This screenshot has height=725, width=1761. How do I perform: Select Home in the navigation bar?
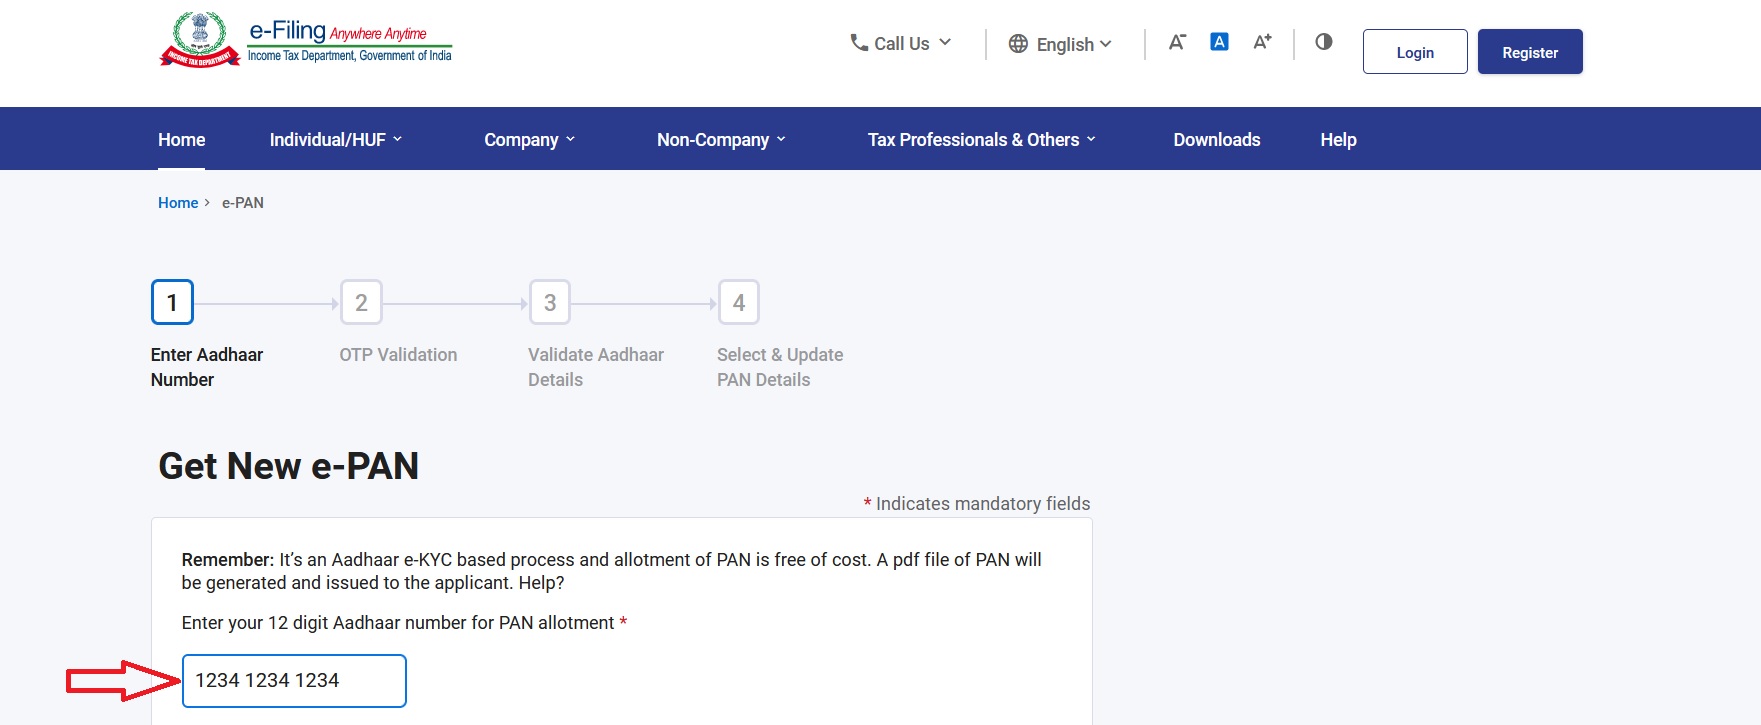coord(181,140)
